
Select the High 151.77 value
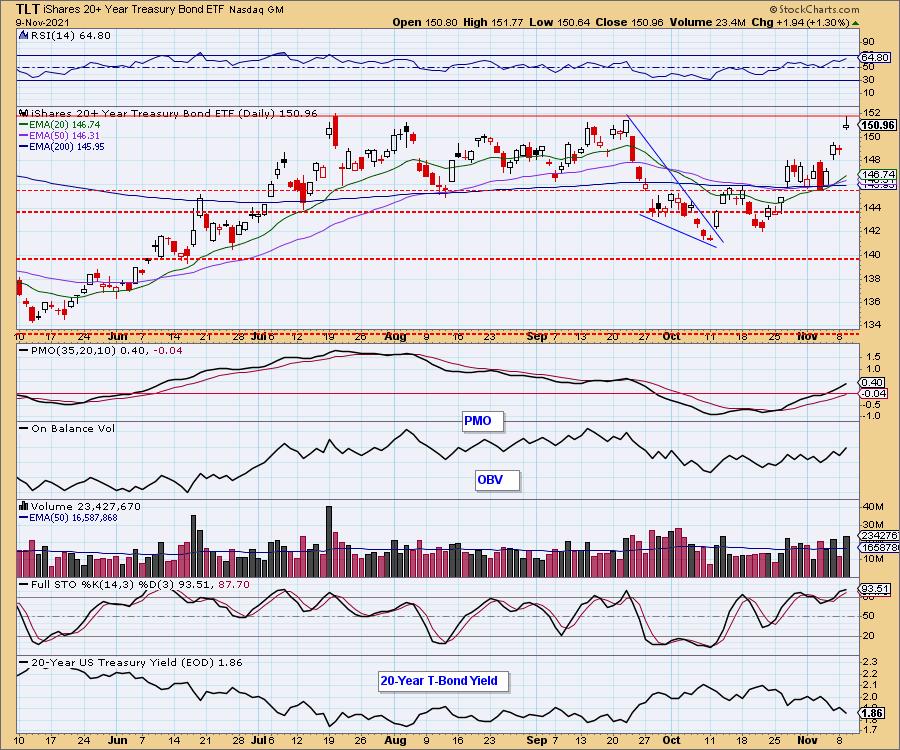click(x=493, y=22)
